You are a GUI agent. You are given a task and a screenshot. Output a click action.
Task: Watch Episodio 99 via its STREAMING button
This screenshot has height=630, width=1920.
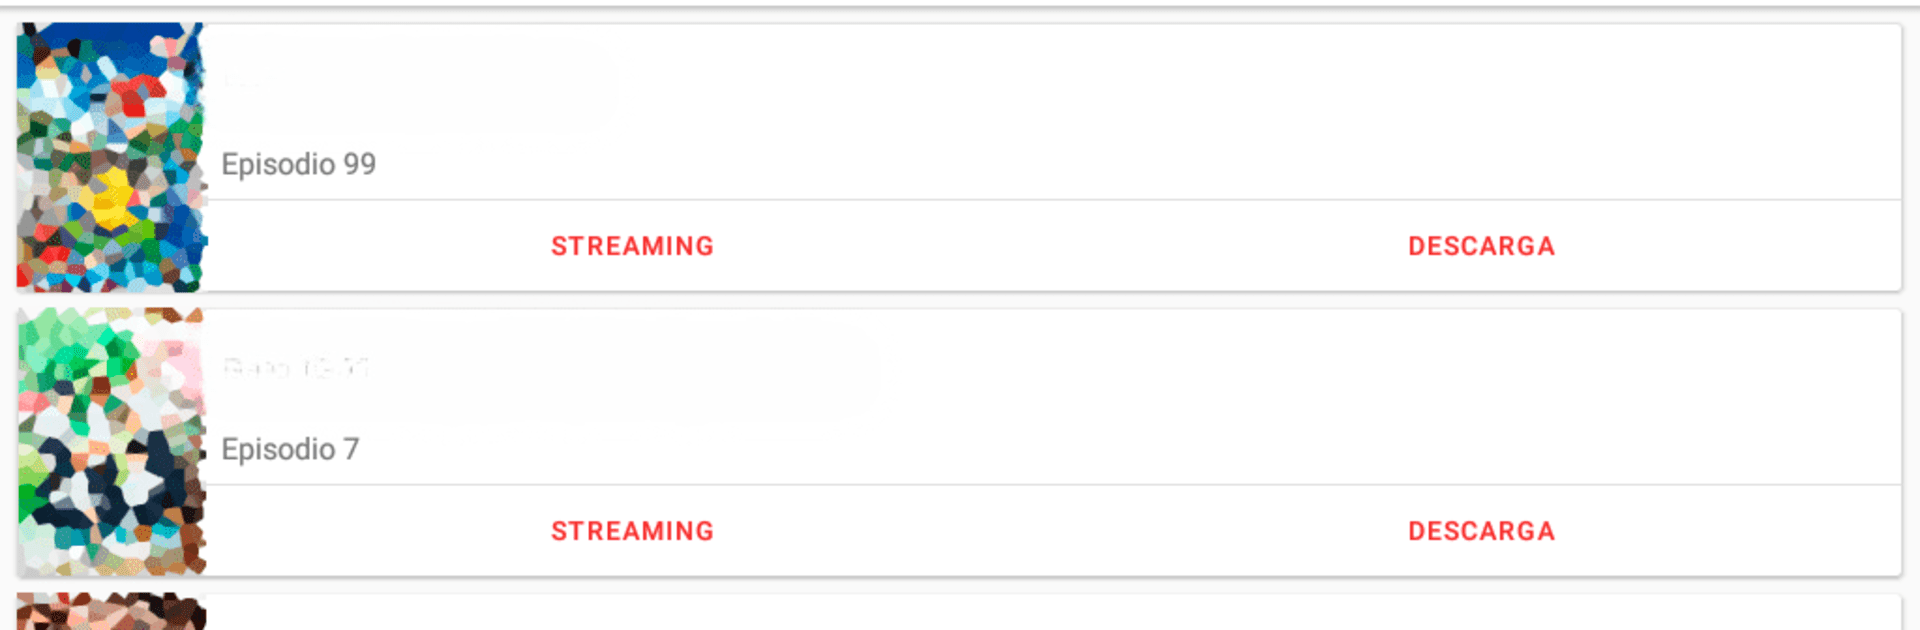coord(632,246)
